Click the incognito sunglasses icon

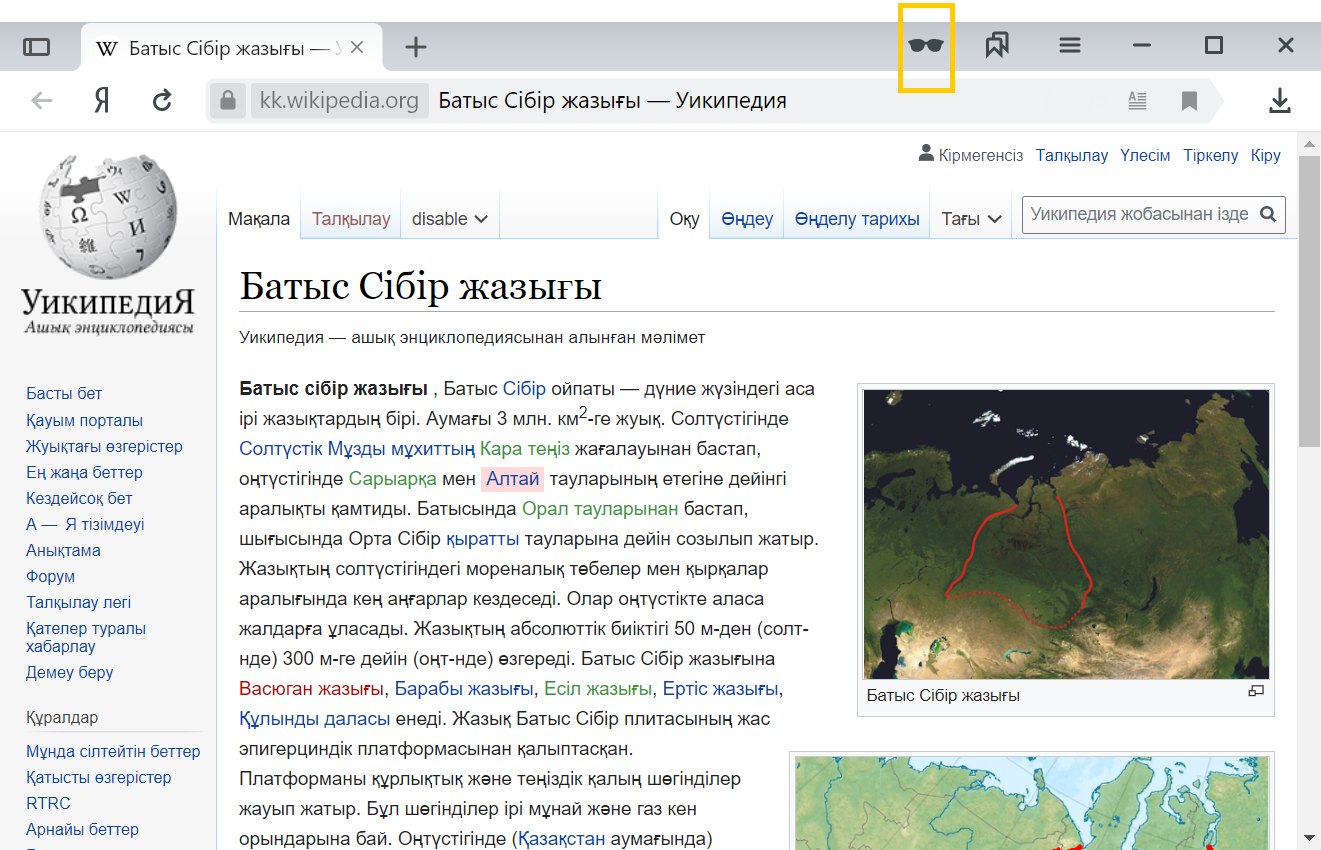926,45
